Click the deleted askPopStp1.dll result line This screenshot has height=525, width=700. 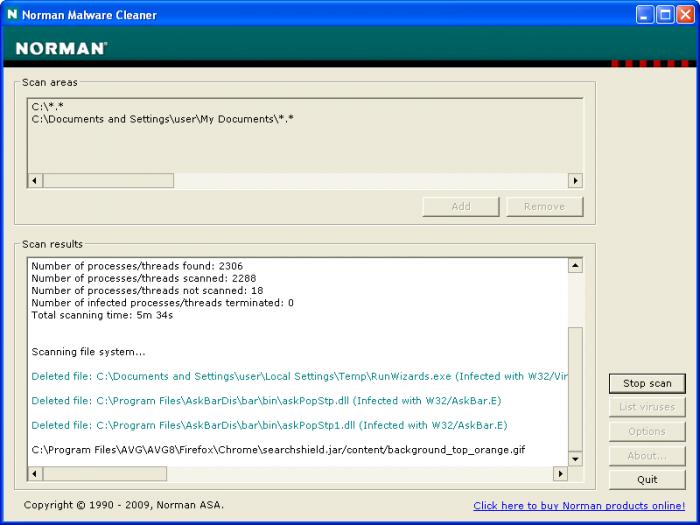[x=269, y=425]
